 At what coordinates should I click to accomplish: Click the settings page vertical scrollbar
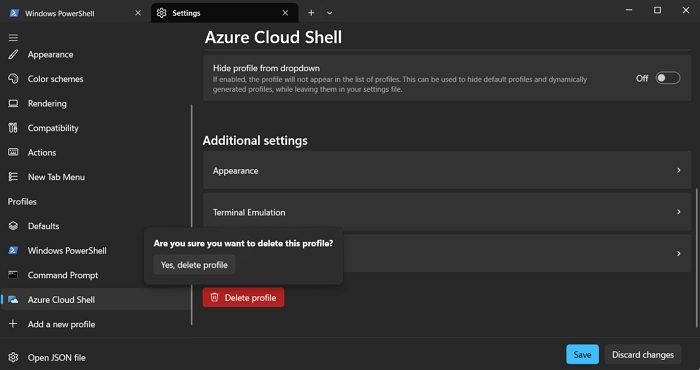[696, 258]
